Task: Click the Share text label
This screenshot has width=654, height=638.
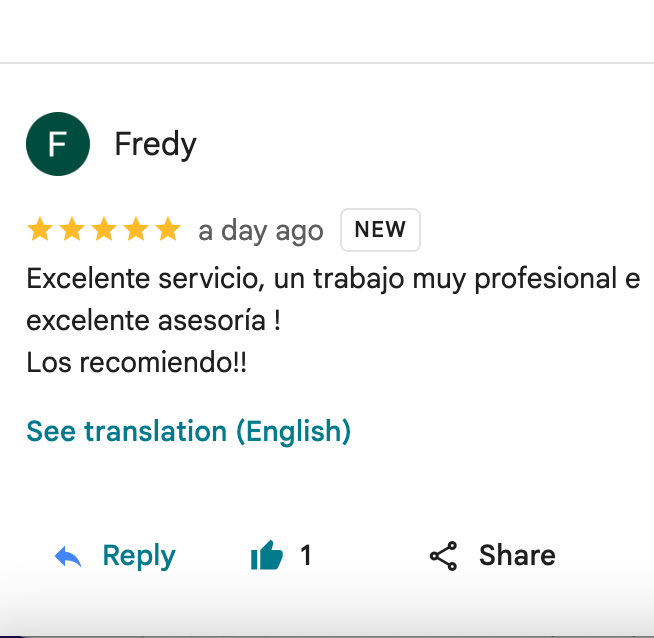Action: 517,555
